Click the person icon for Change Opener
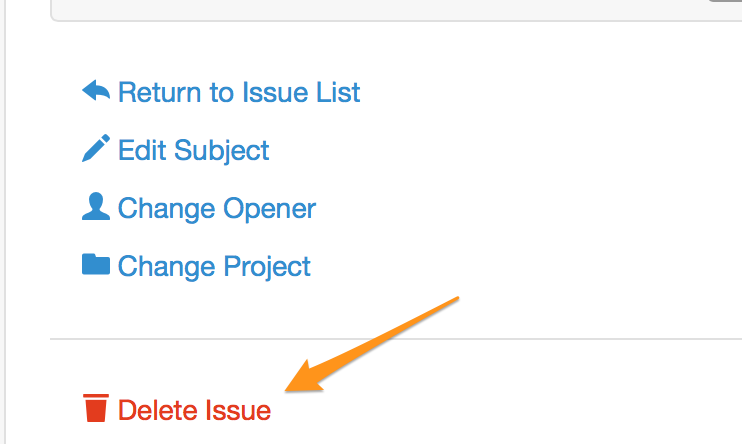This screenshot has width=742, height=444. coord(95,208)
